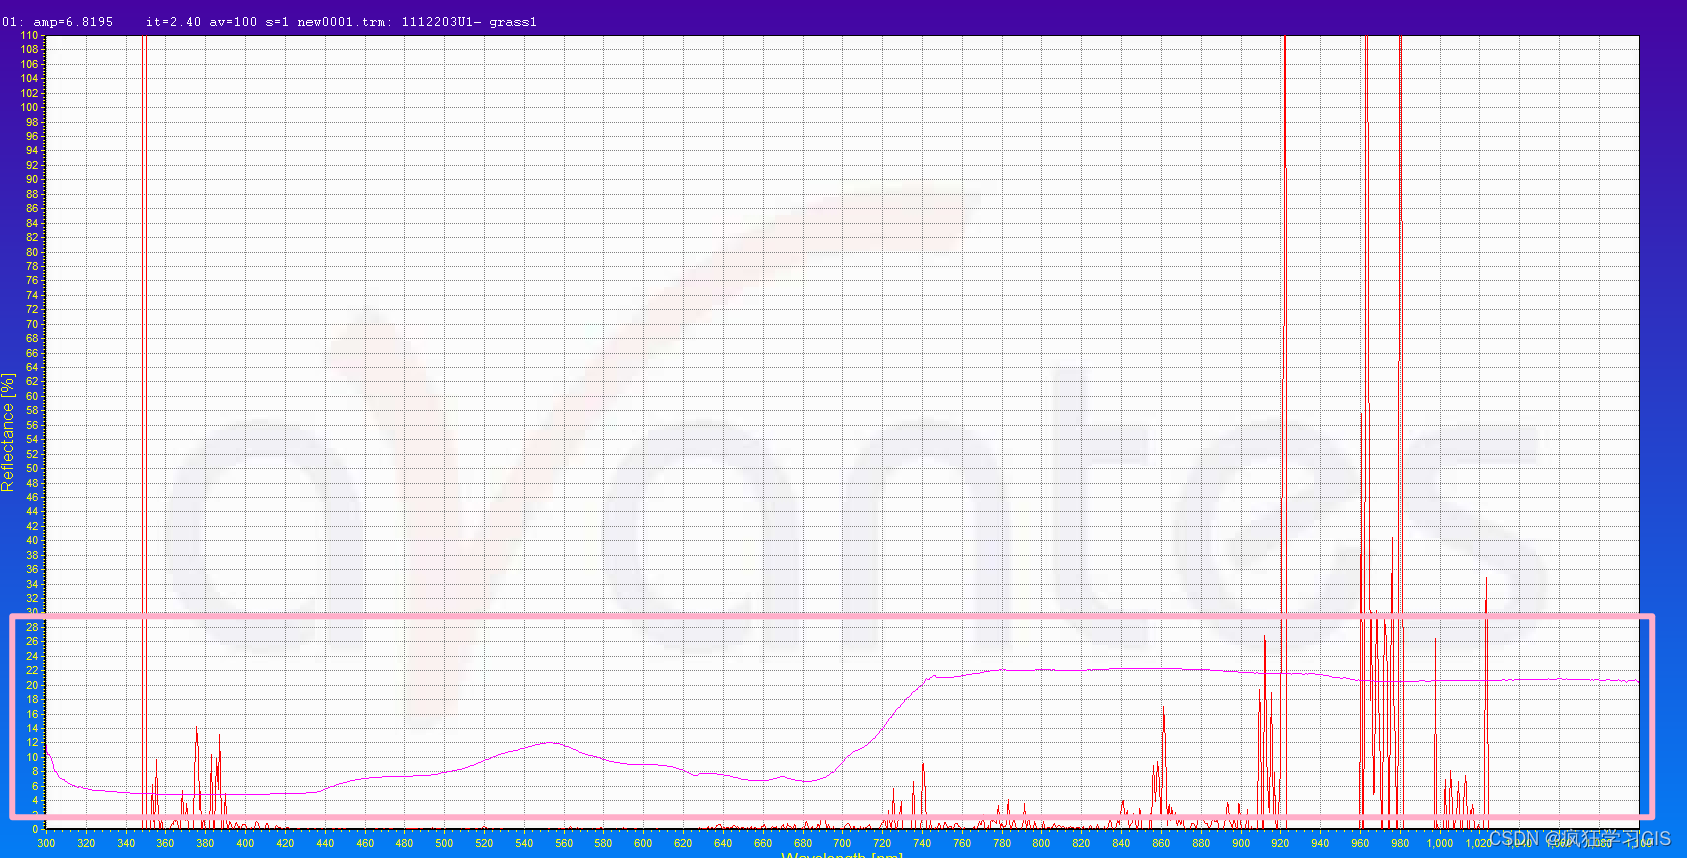1687x858 pixels.
Task: Click the 700 label on wavelength axis
Action: [x=842, y=843]
